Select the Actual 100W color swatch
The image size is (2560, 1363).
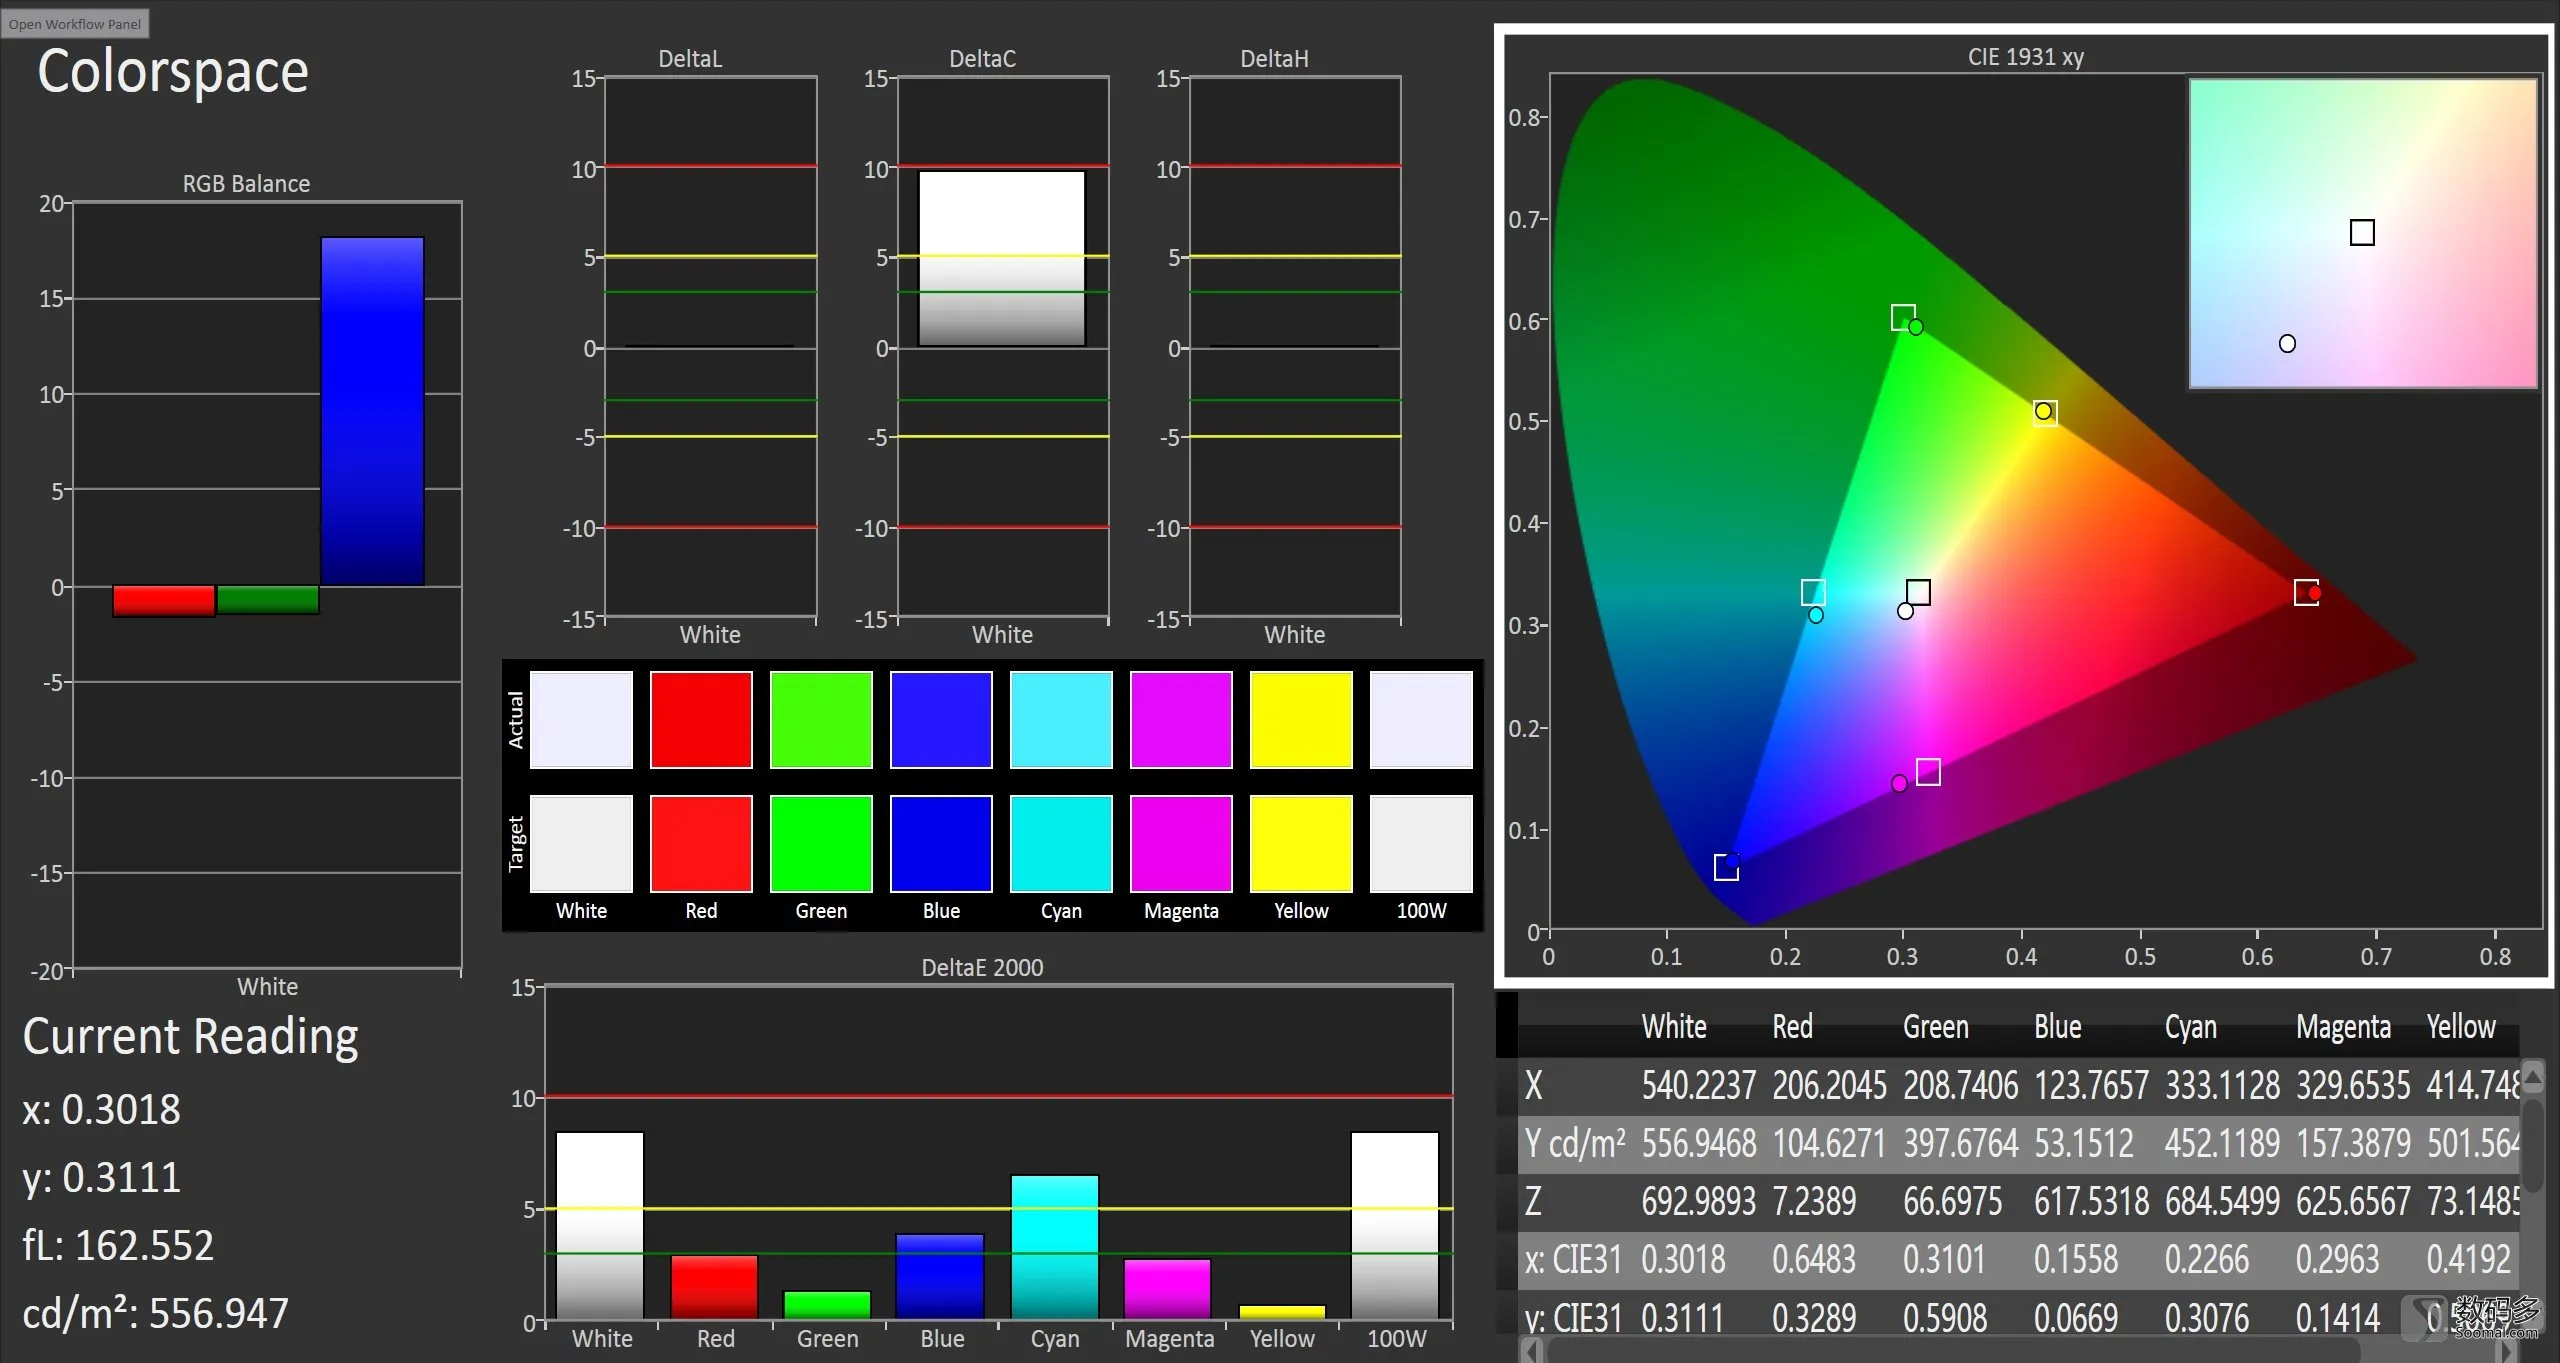point(1421,719)
